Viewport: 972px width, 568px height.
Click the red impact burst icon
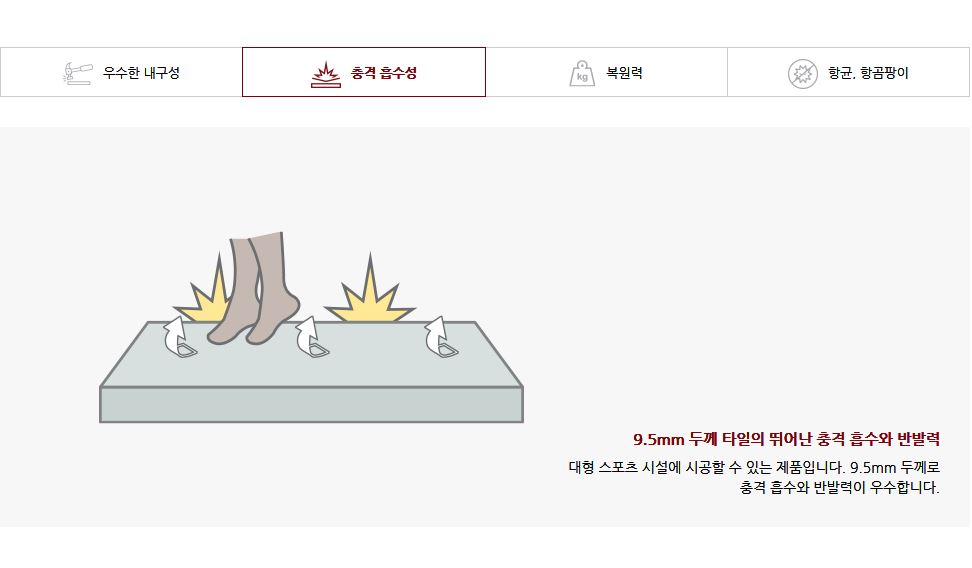(325, 74)
